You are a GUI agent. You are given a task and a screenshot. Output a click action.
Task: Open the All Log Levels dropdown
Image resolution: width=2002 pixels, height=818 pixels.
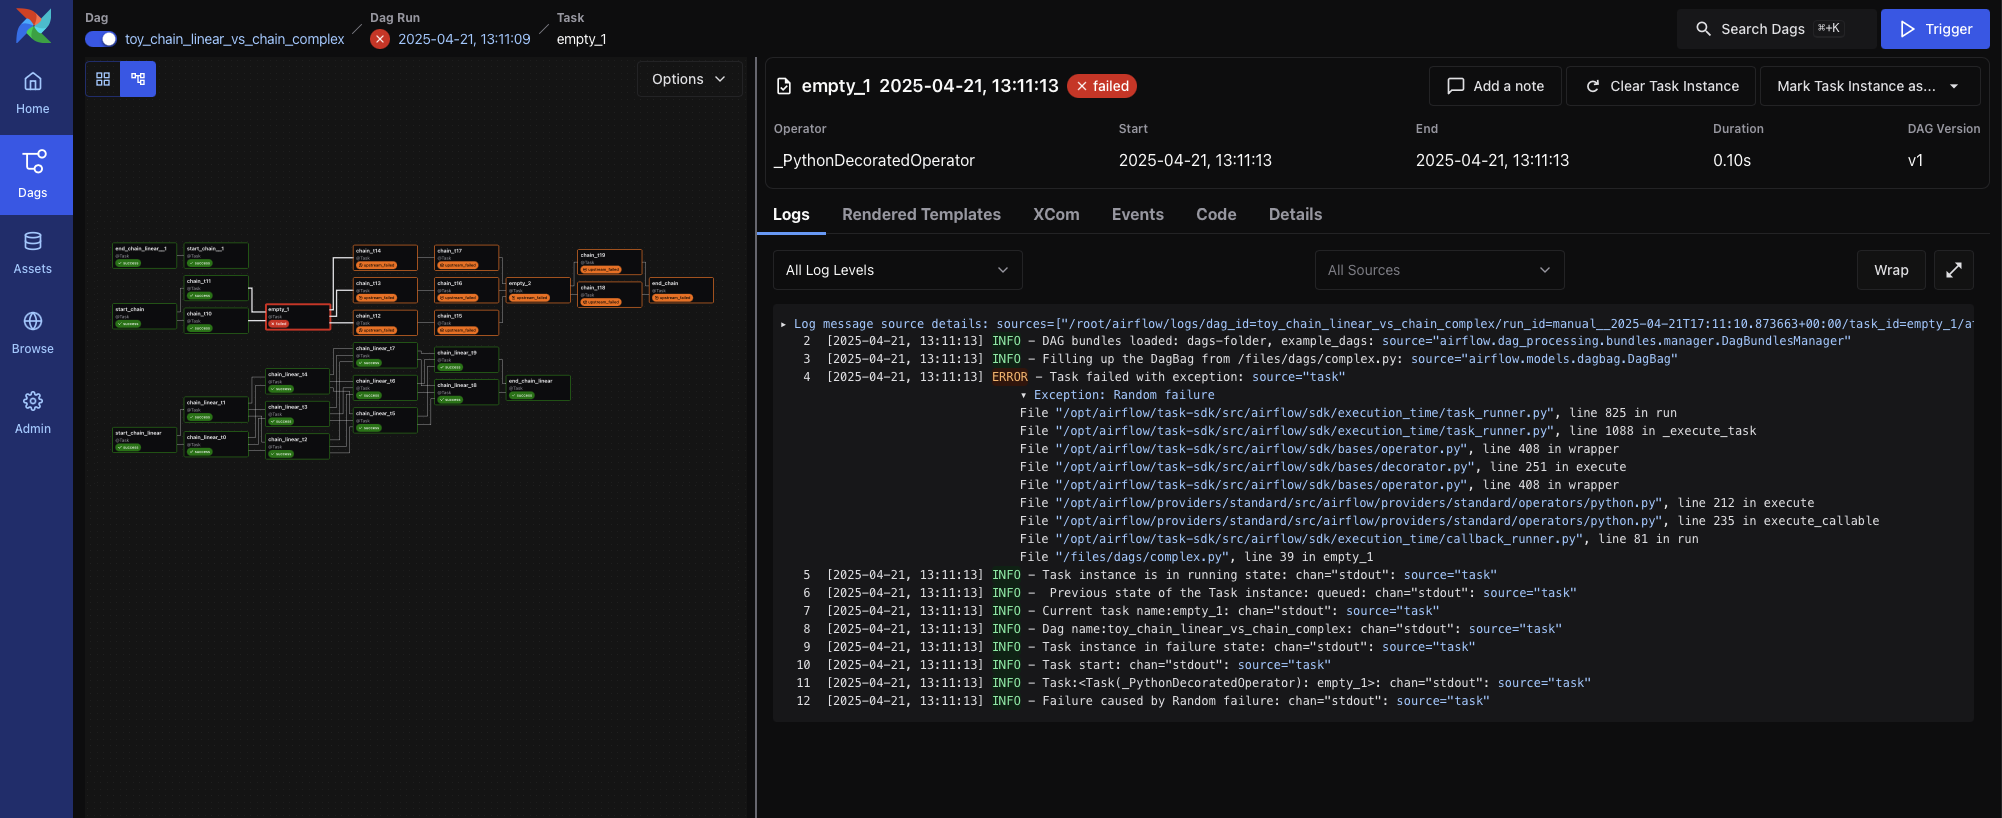pyautogui.click(x=897, y=270)
